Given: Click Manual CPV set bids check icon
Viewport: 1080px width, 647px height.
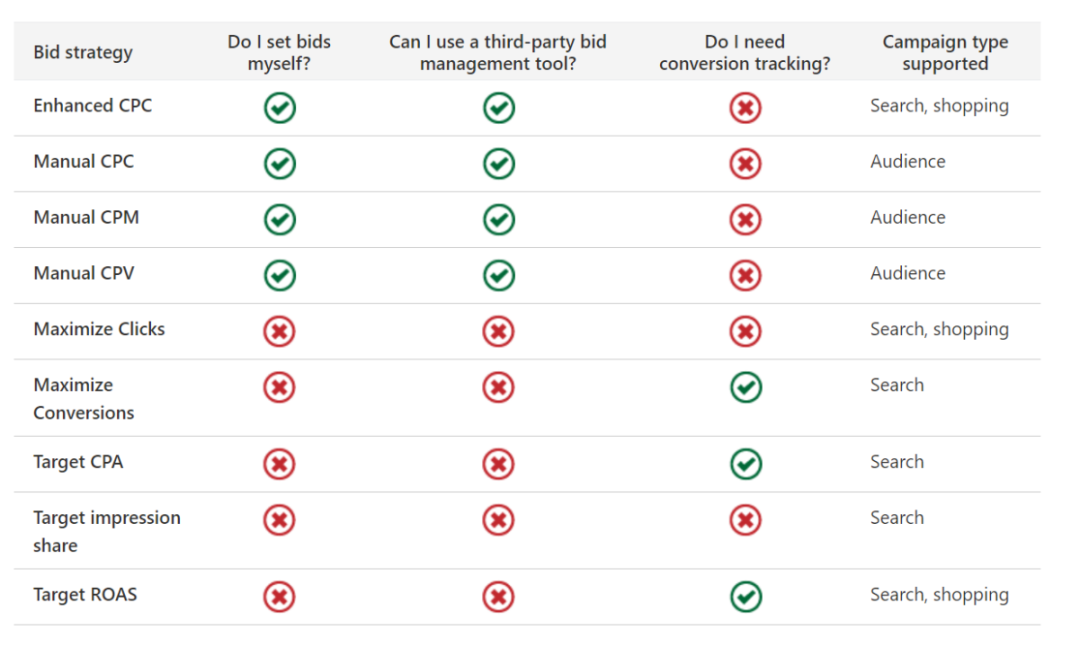Looking at the screenshot, I should pos(280,276).
